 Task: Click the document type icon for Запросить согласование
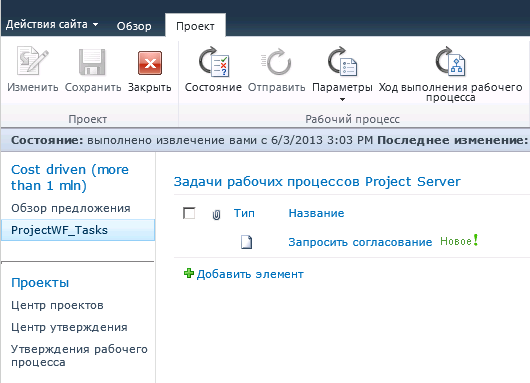click(246, 242)
